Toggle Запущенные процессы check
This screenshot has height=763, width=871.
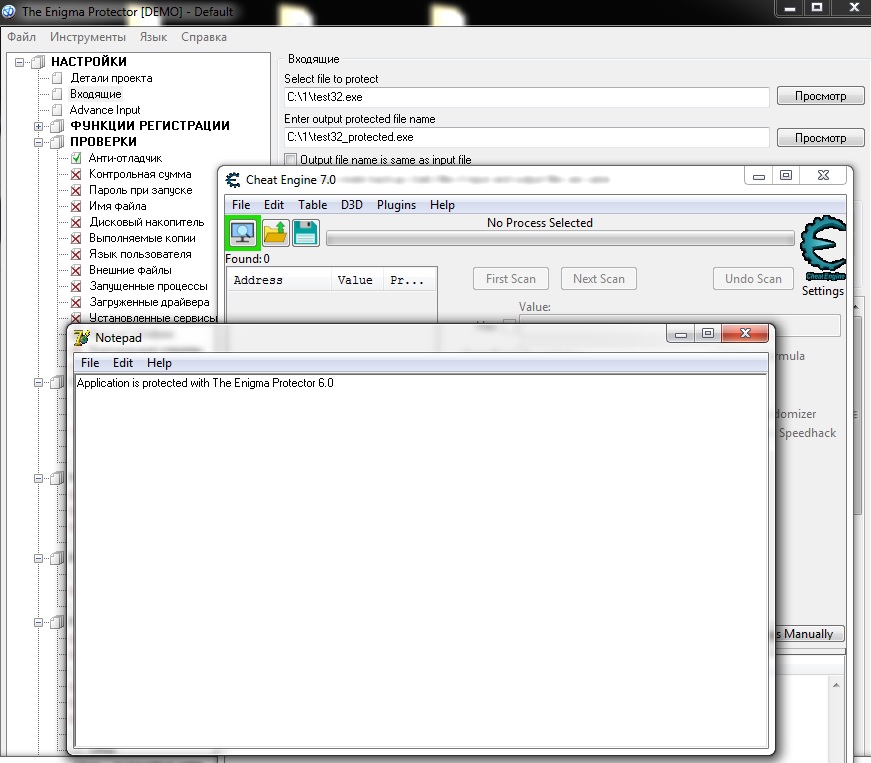click(x=77, y=287)
